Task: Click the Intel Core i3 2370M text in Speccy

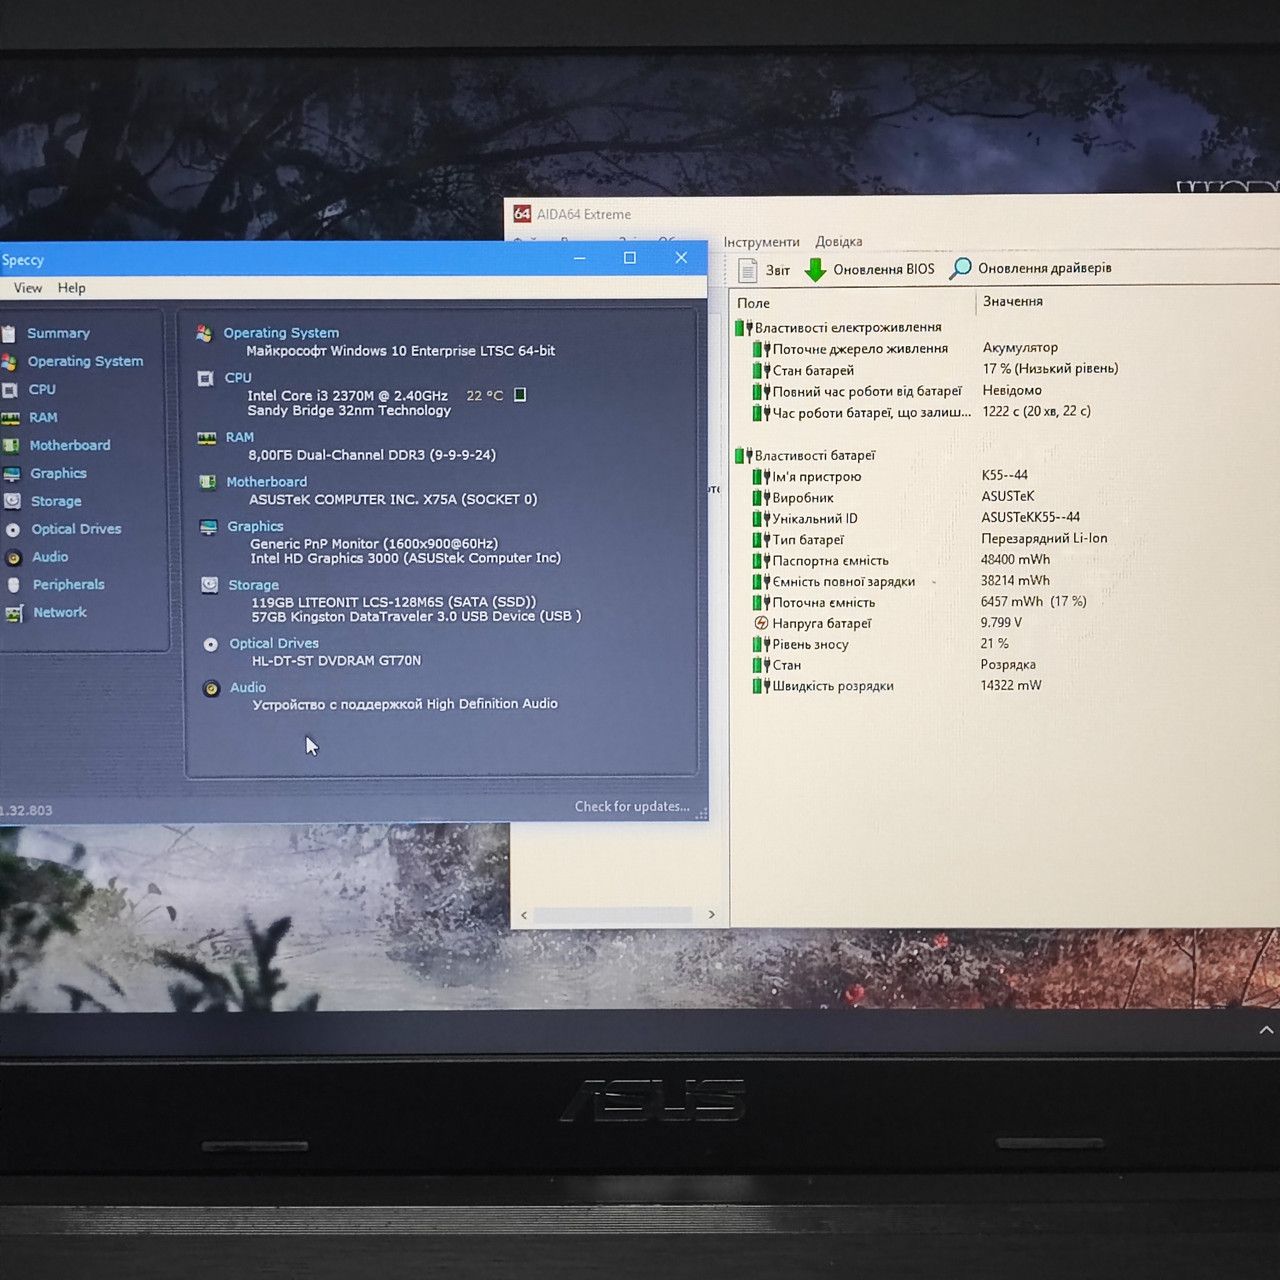Action: pos(348,396)
